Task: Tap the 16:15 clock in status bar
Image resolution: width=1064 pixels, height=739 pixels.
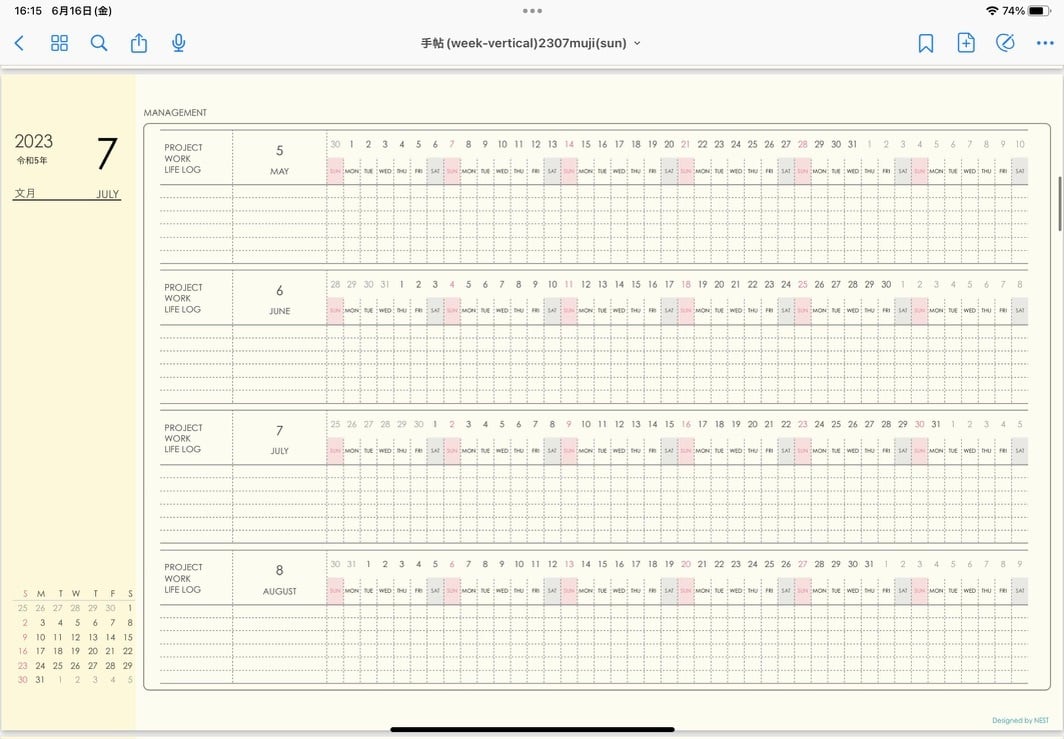Action: [x=28, y=11]
